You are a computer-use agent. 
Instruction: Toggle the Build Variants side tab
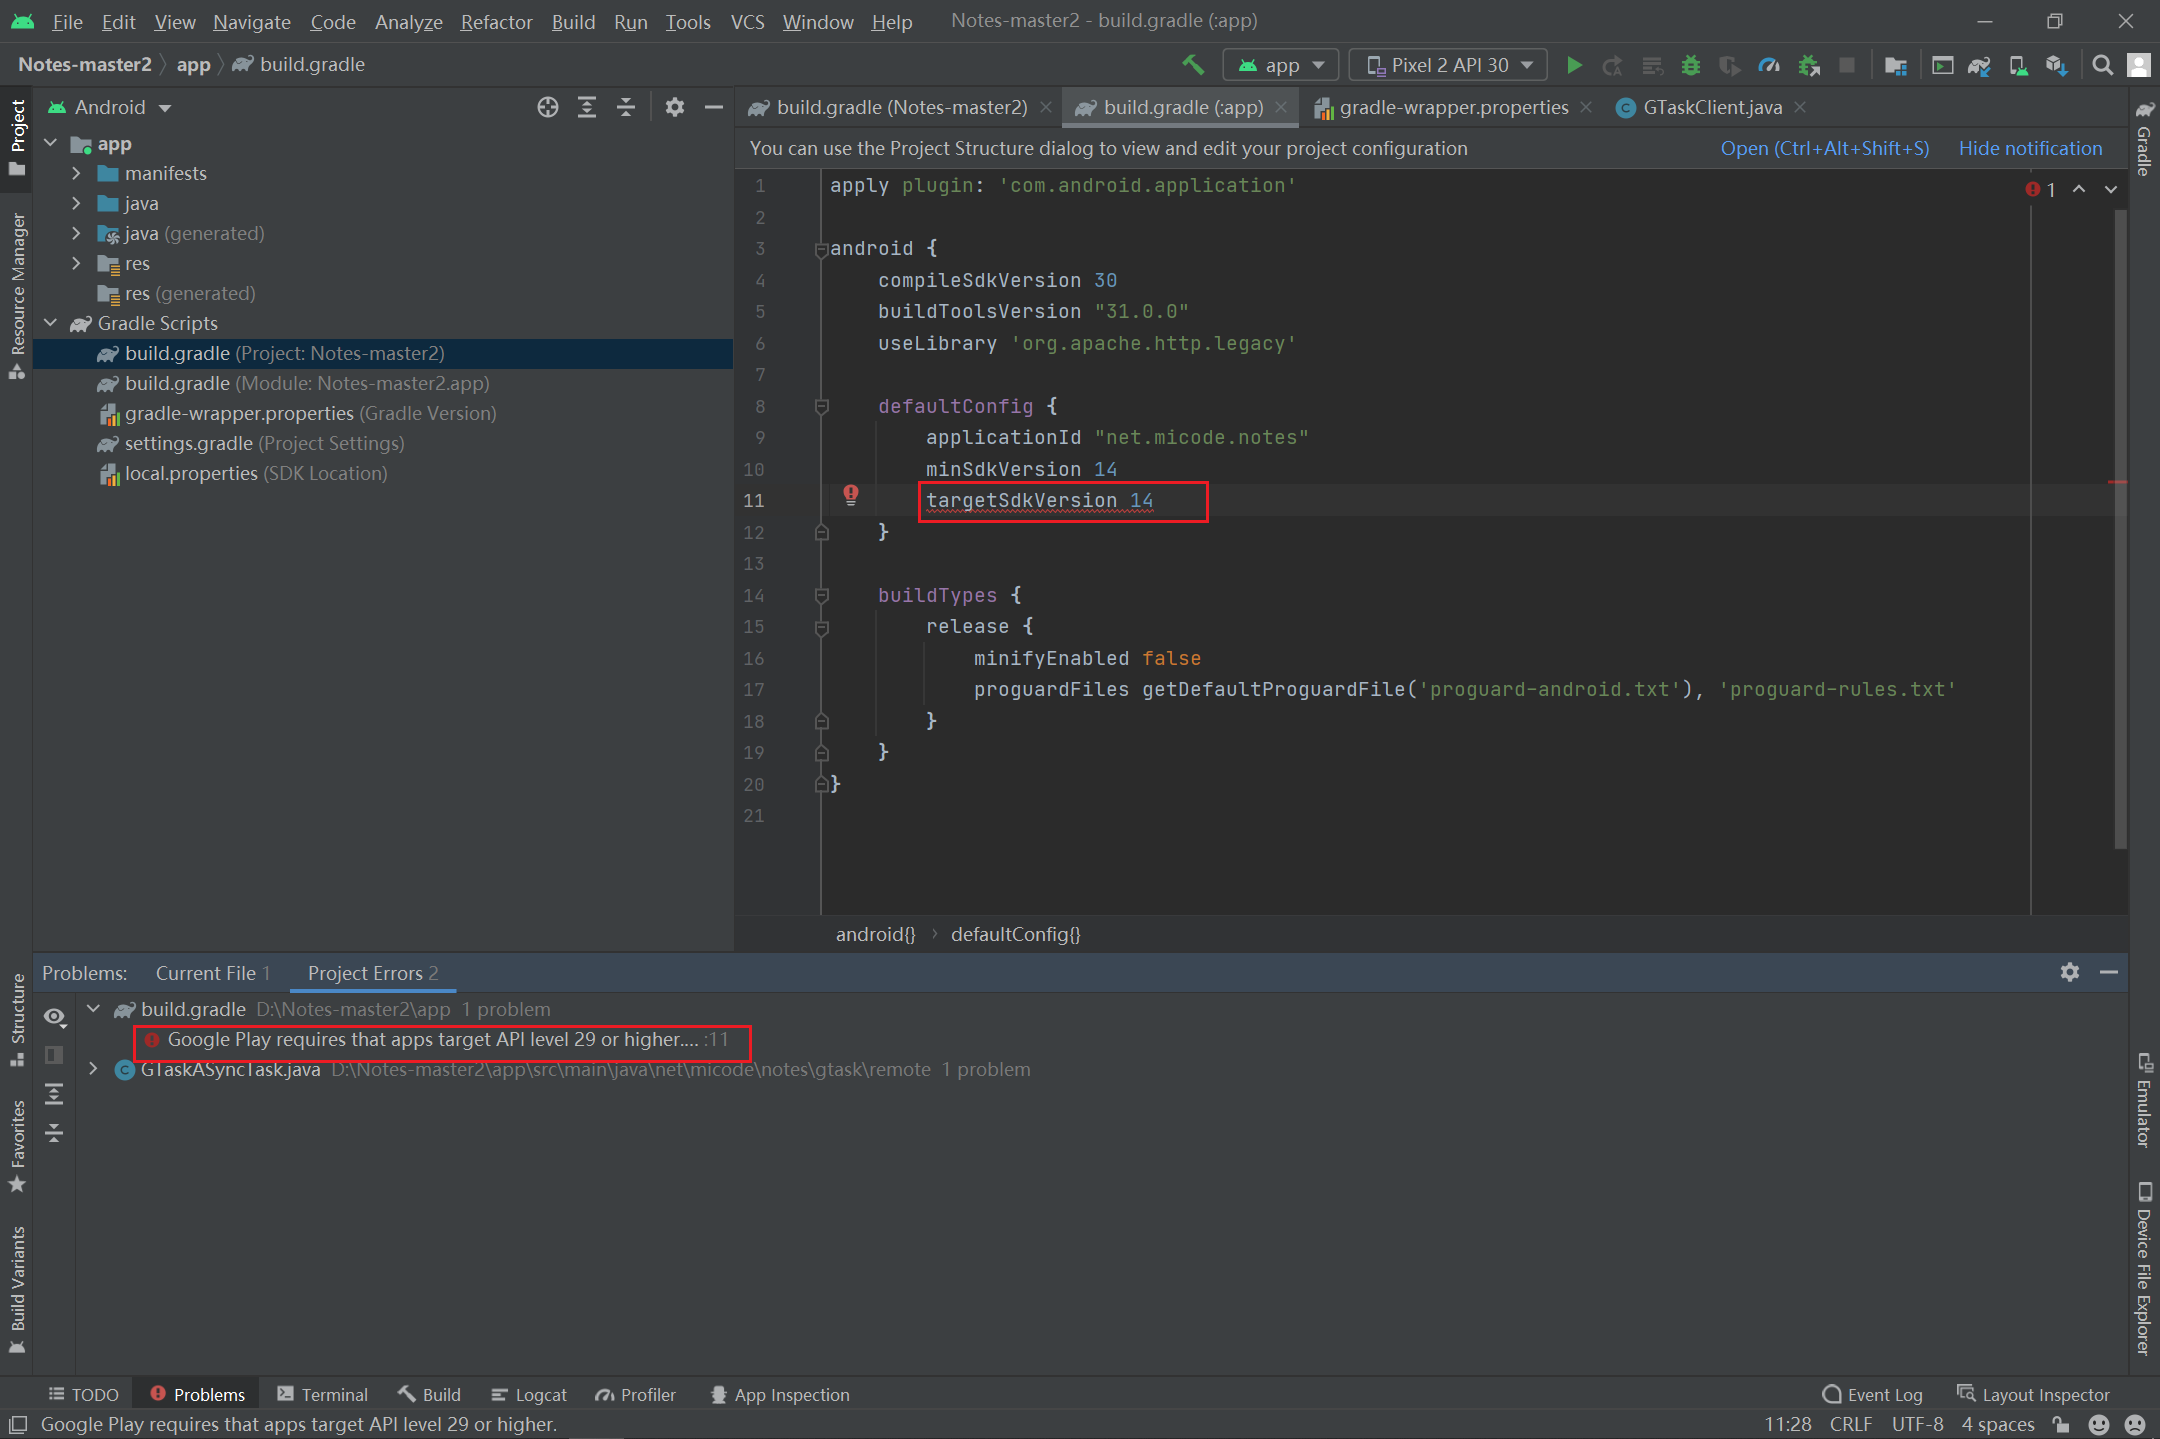pyautogui.click(x=17, y=1290)
